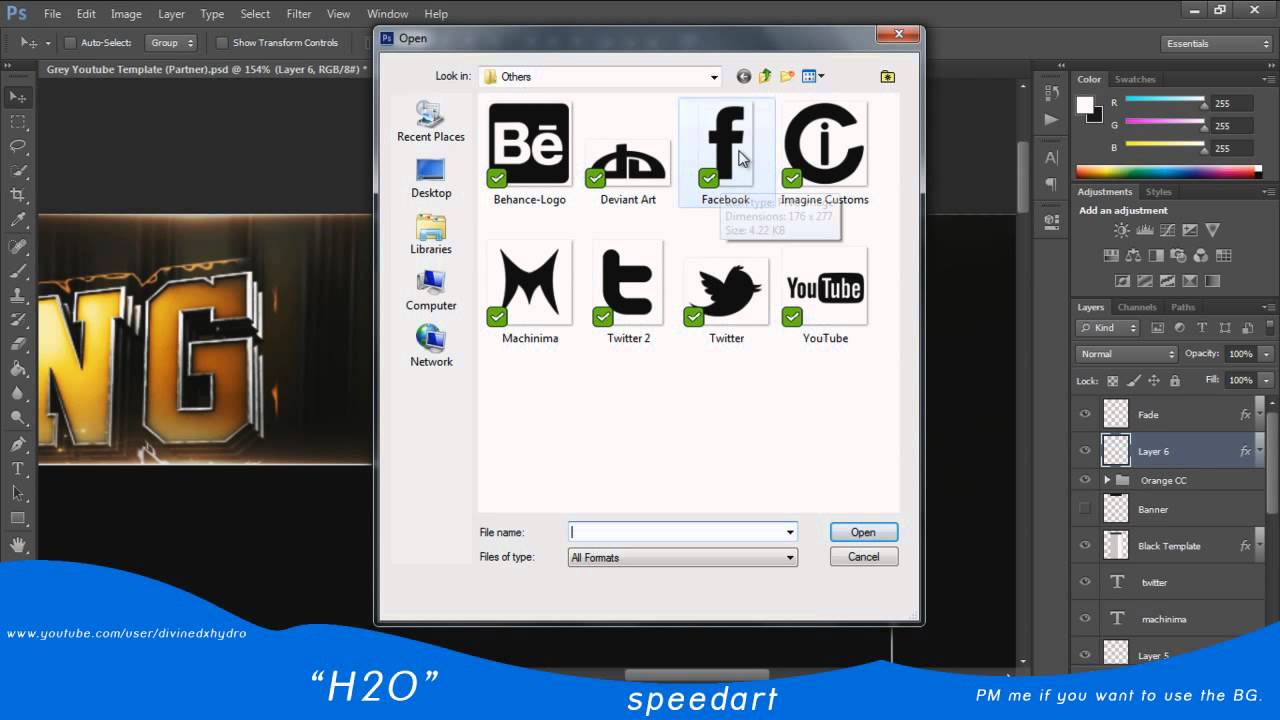Filter layers by type layers icon
The width and height of the screenshot is (1280, 720).
pos(1202,328)
